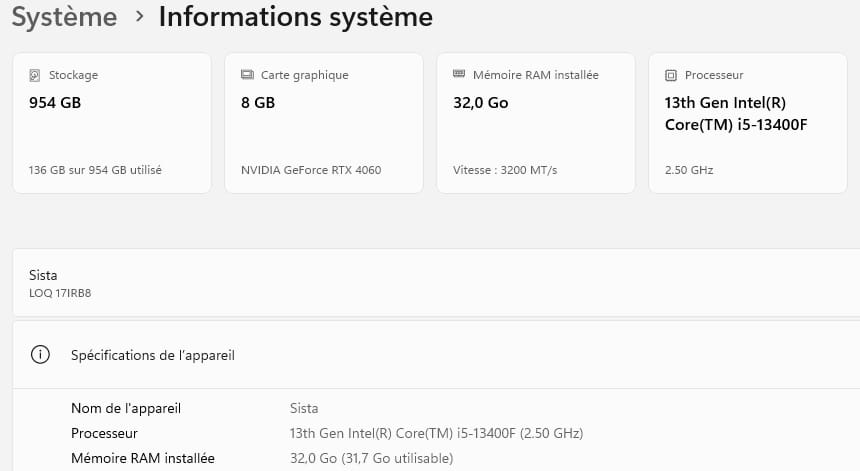Open the Stockage 954 GB card
Image resolution: width=860 pixels, height=471 pixels.
point(111,122)
